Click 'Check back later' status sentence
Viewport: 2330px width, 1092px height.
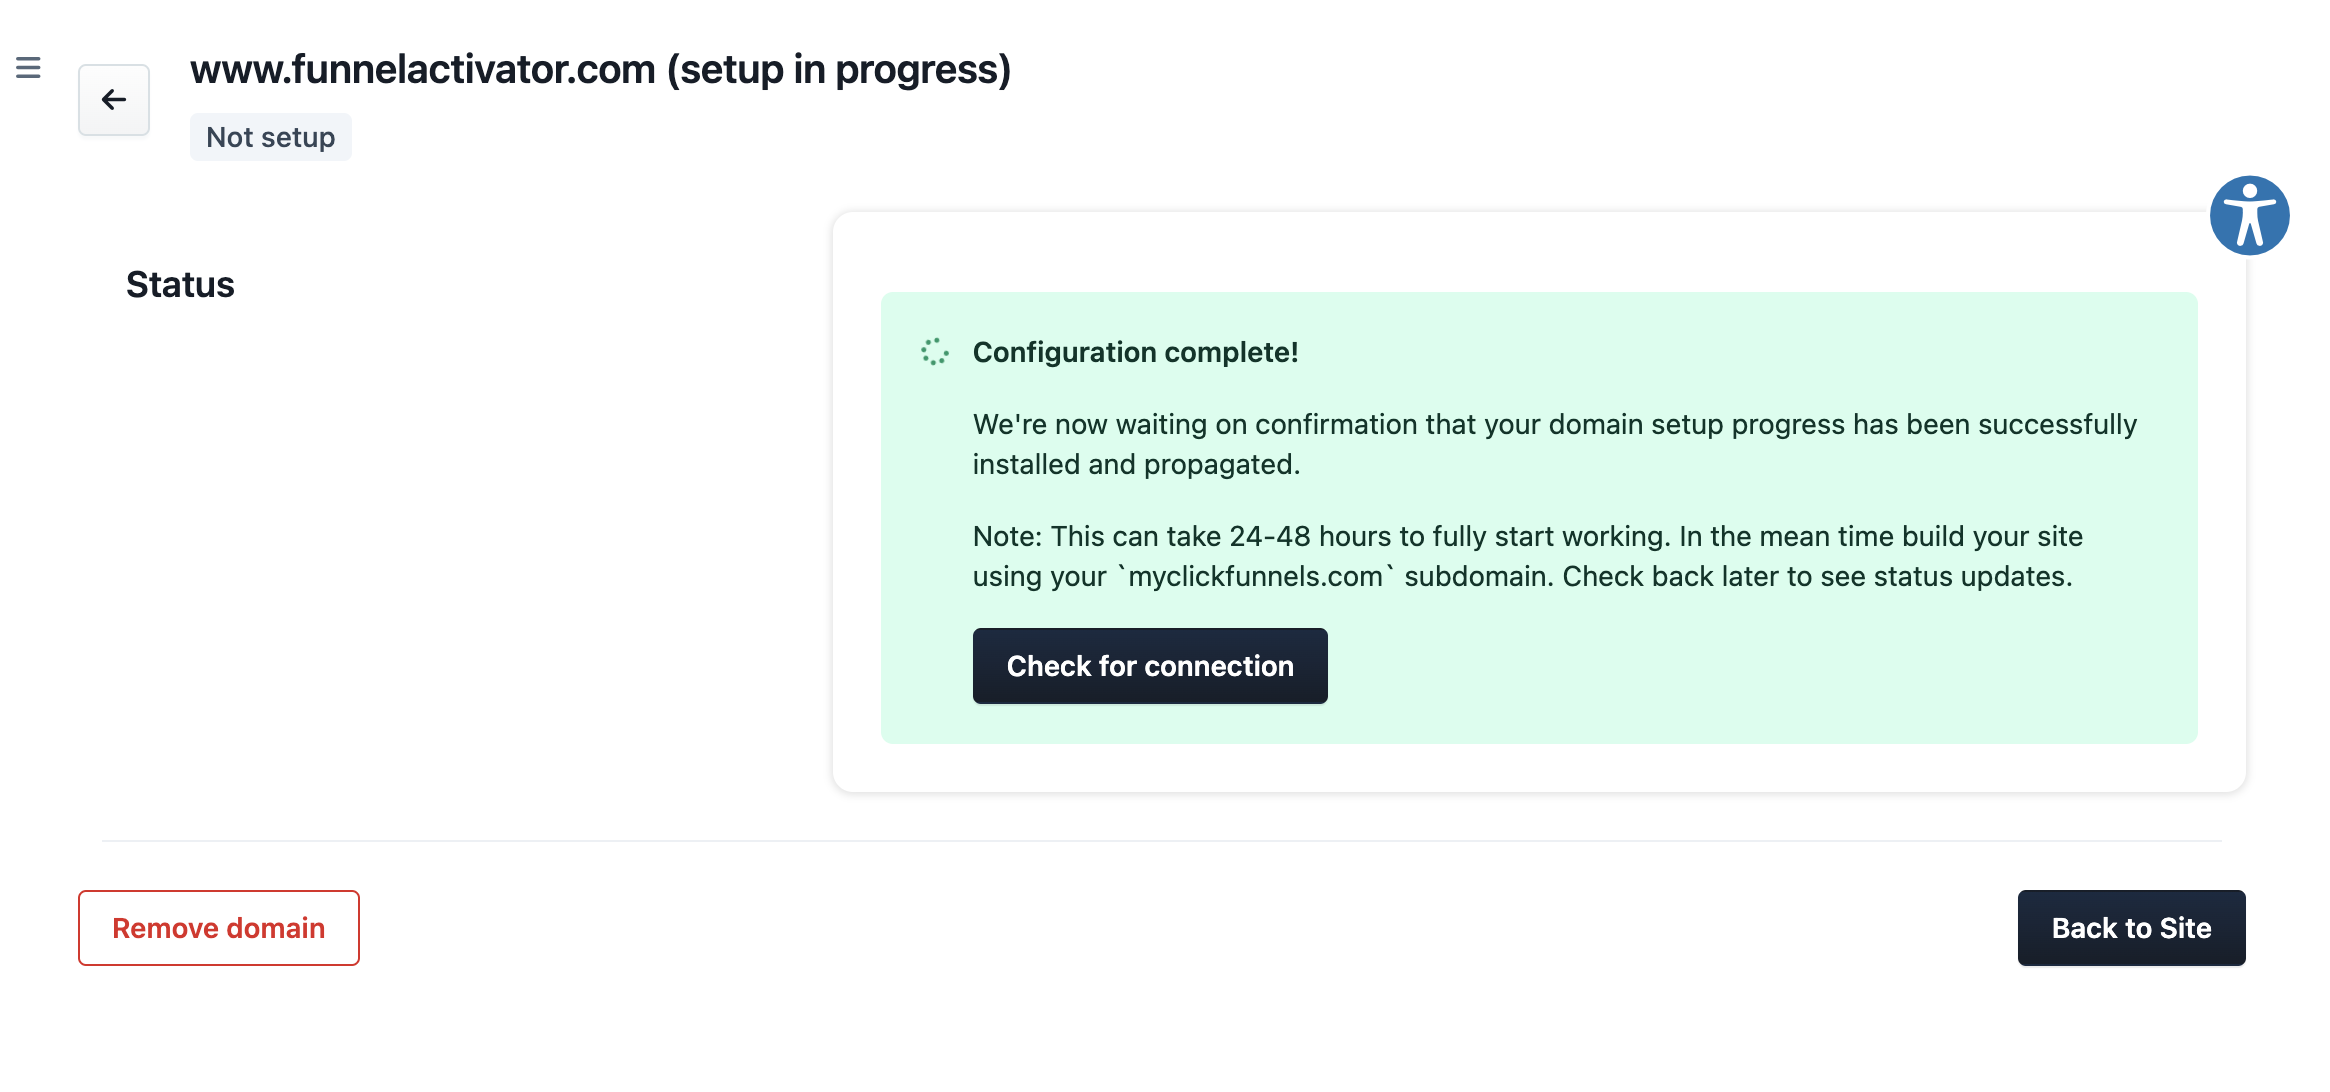[x=1817, y=576]
